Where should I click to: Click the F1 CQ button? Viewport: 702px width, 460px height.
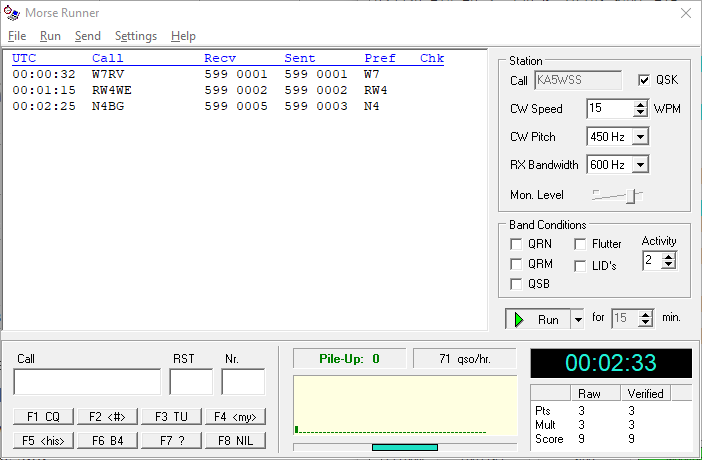coord(43,417)
